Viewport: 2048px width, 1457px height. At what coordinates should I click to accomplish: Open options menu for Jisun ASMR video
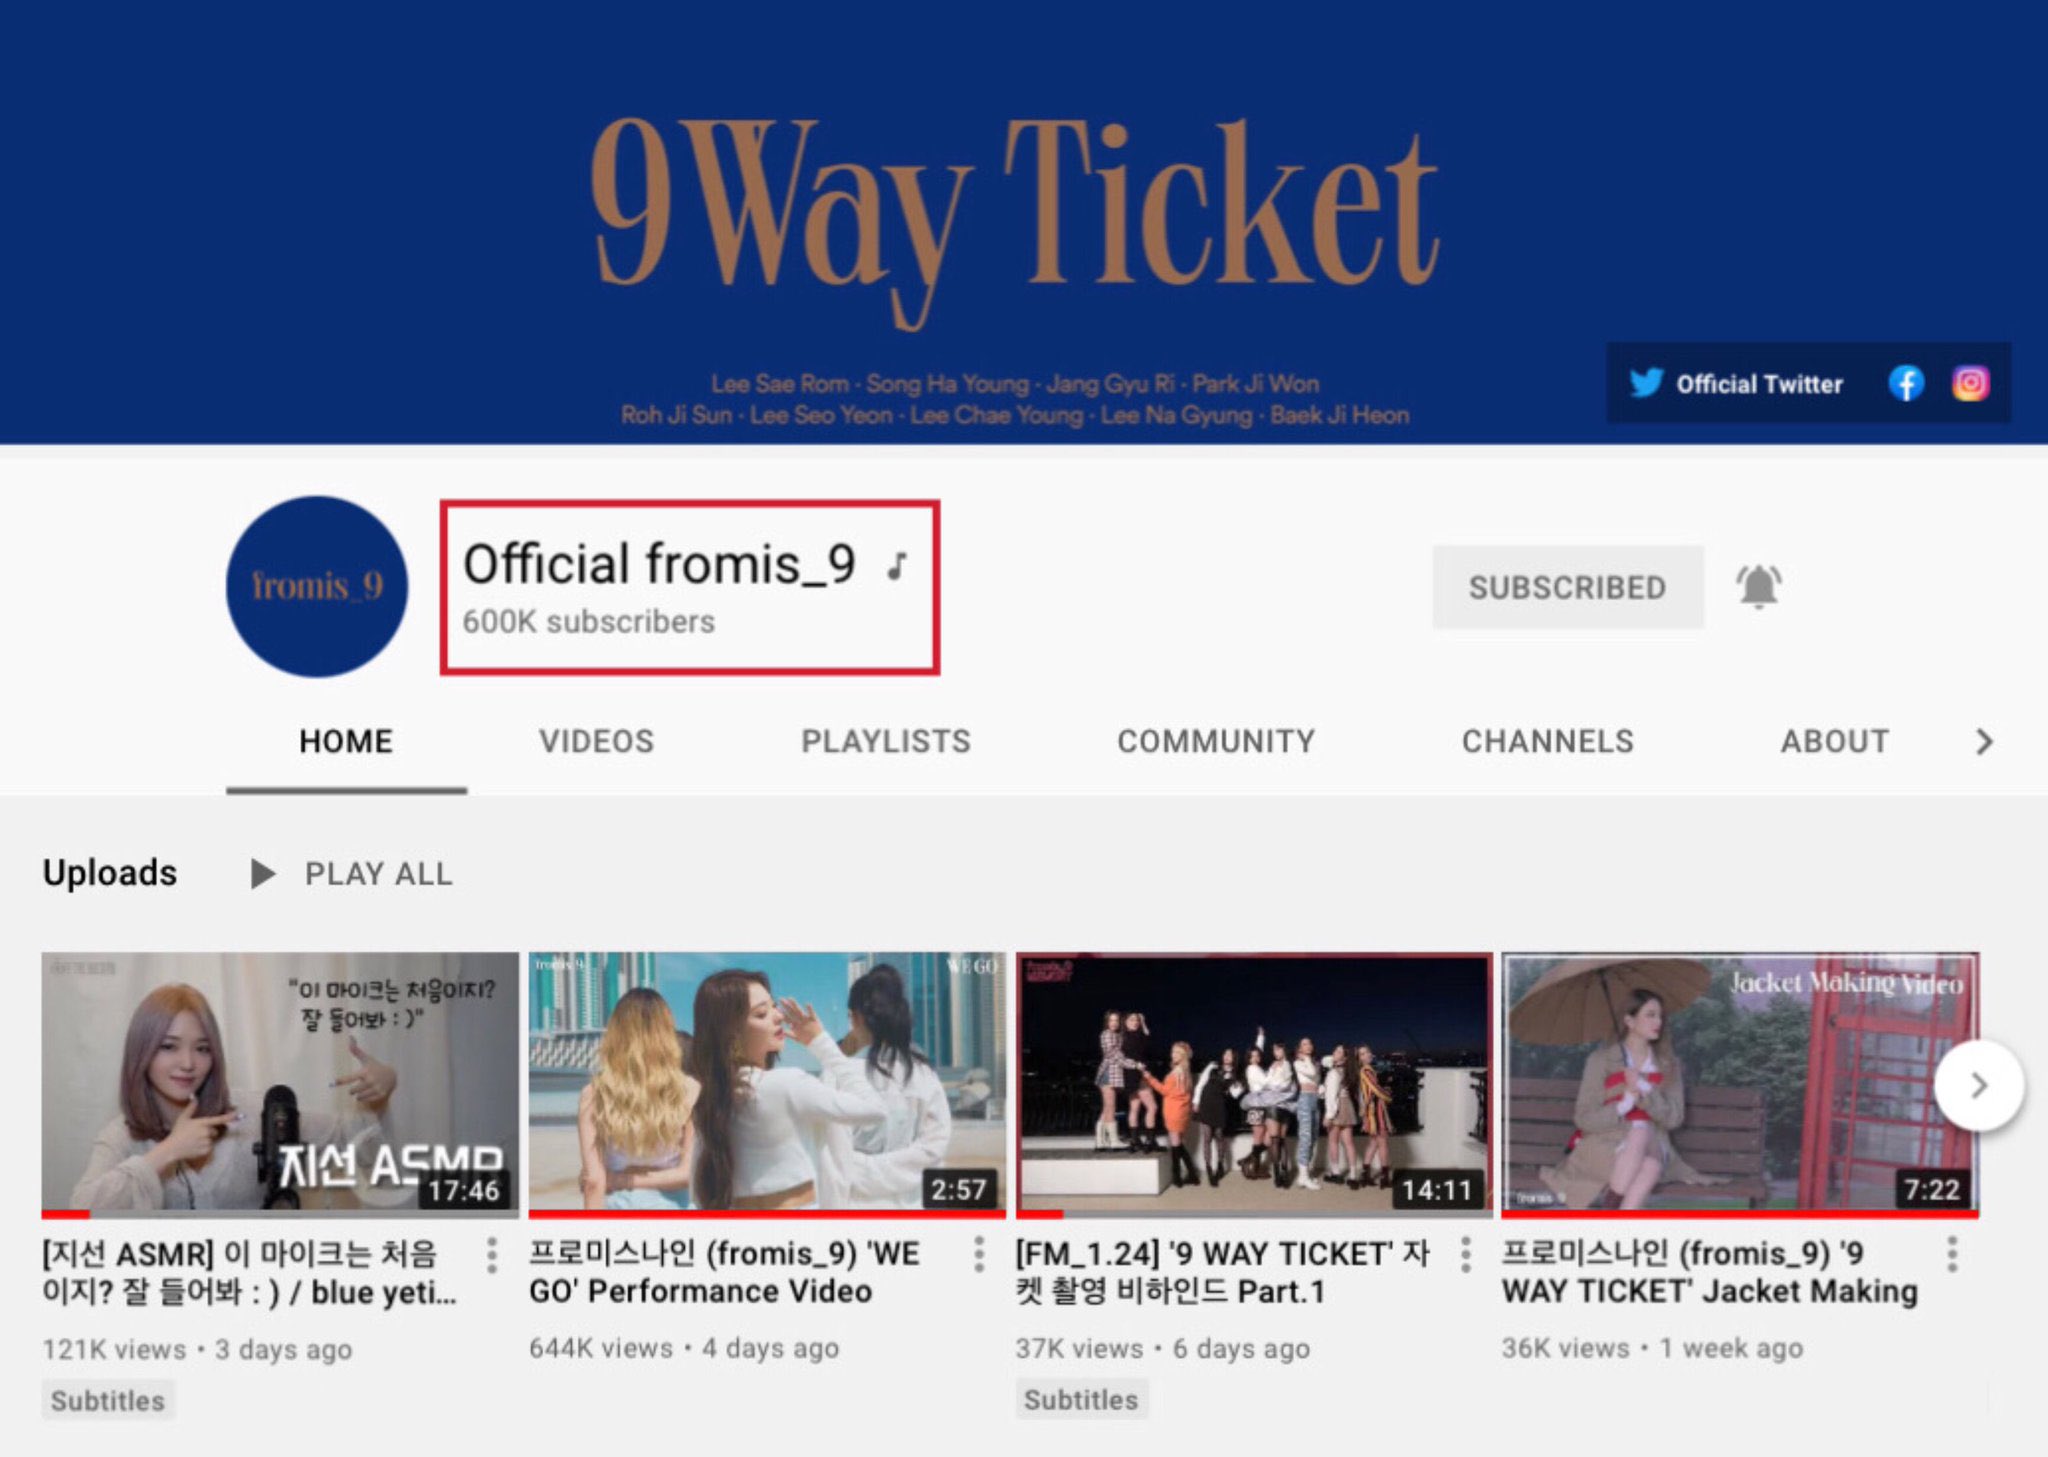click(492, 1254)
